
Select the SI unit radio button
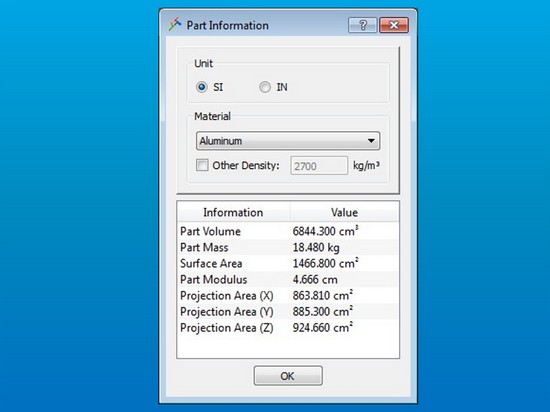202,87
